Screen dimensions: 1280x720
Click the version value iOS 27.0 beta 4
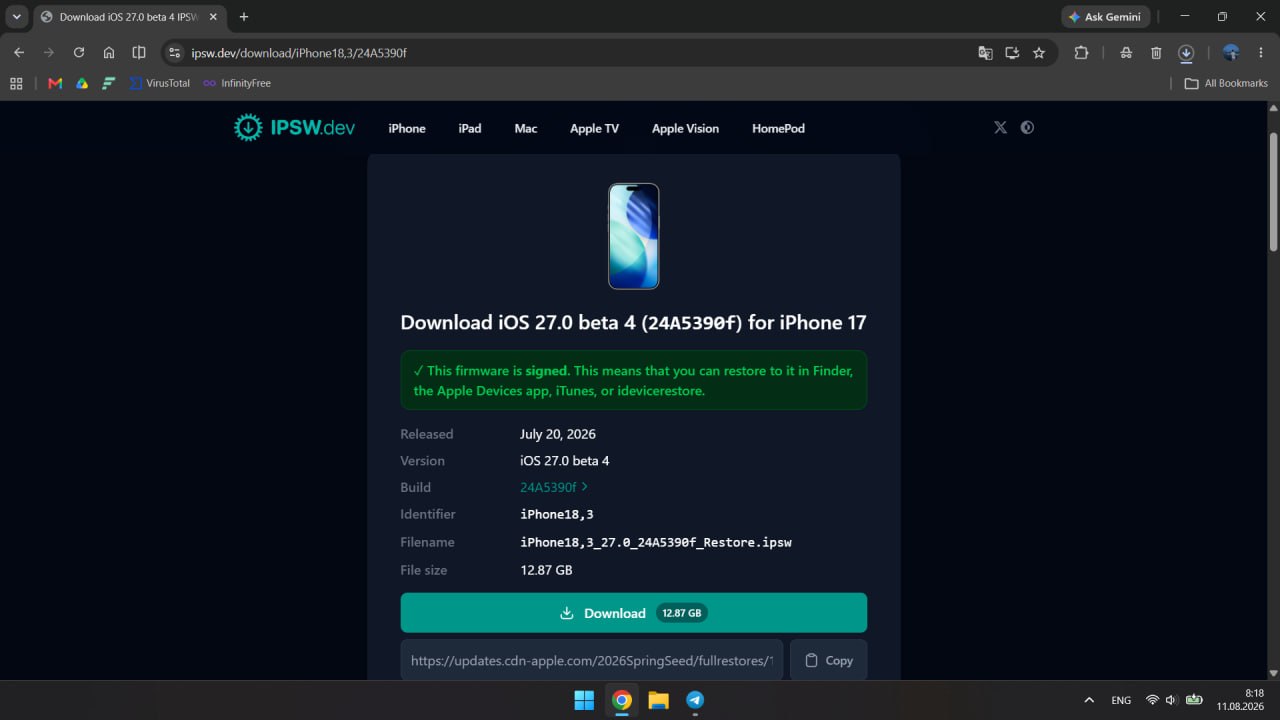coord(565,461)
